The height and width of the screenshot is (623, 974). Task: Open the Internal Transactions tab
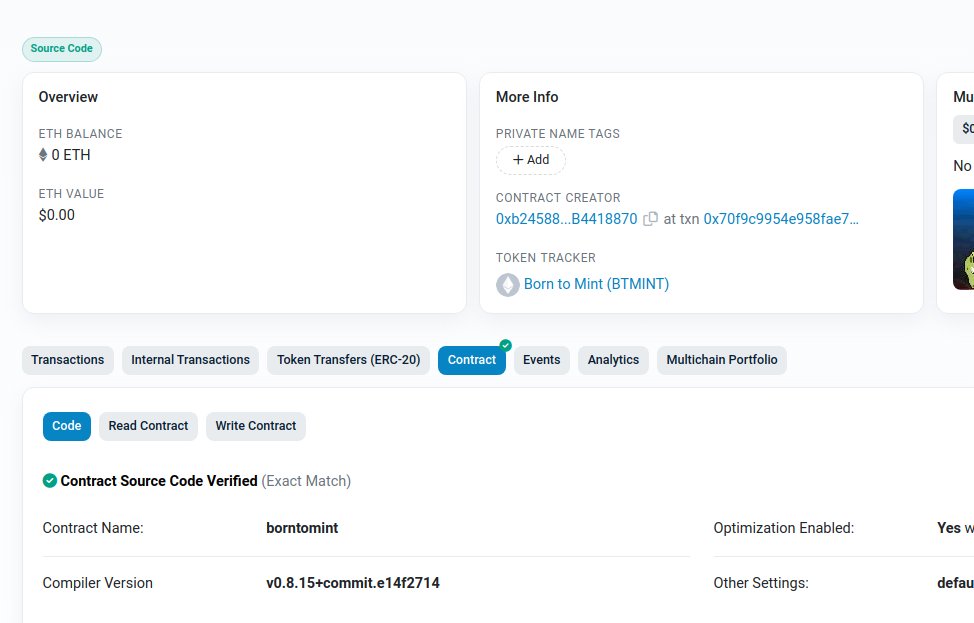tap(190, 360)
